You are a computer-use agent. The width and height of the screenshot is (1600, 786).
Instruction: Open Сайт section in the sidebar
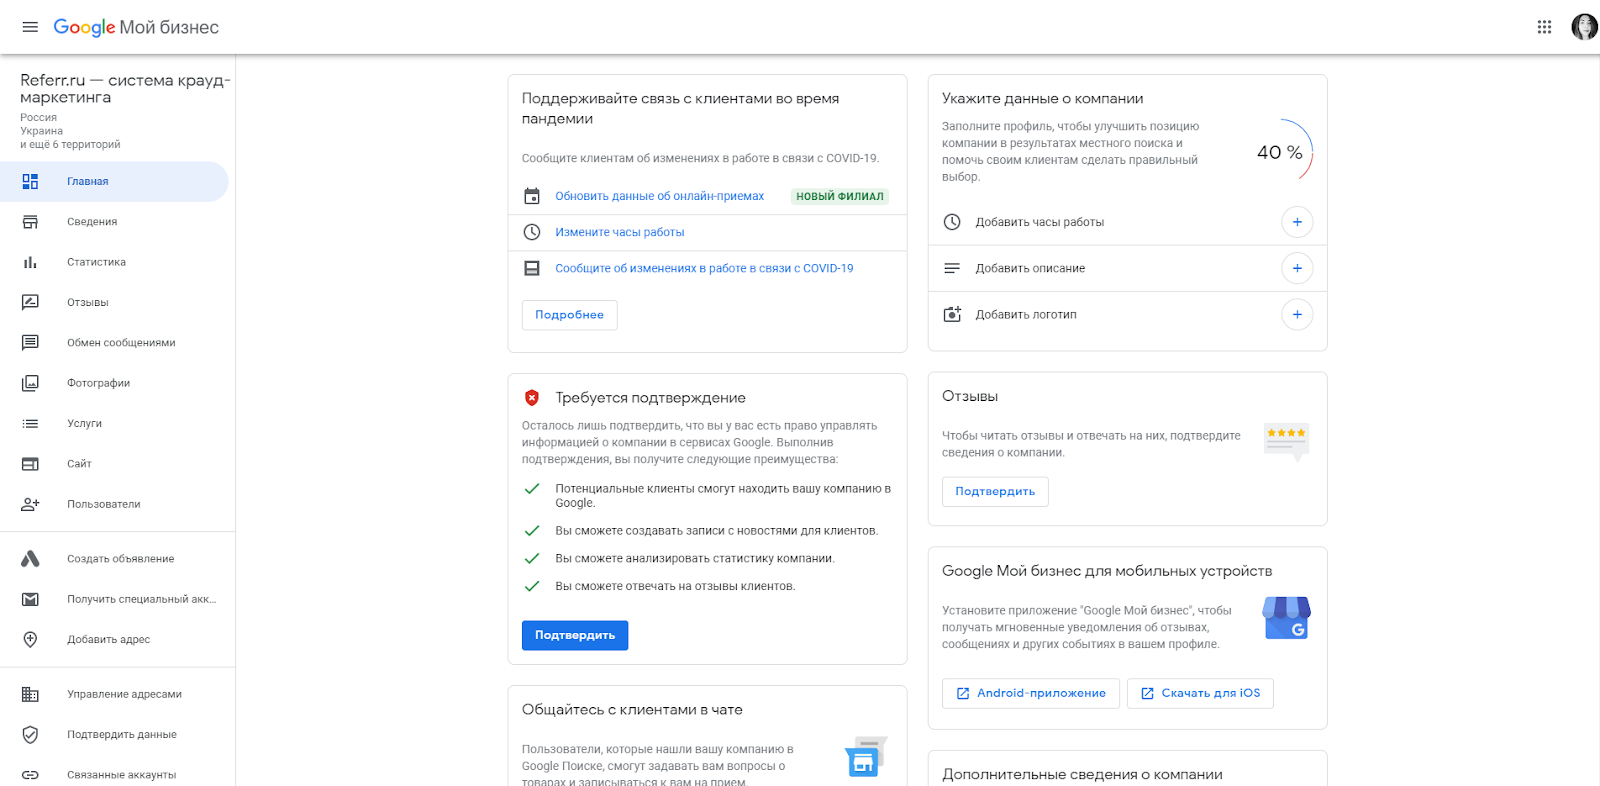(114, 464)
